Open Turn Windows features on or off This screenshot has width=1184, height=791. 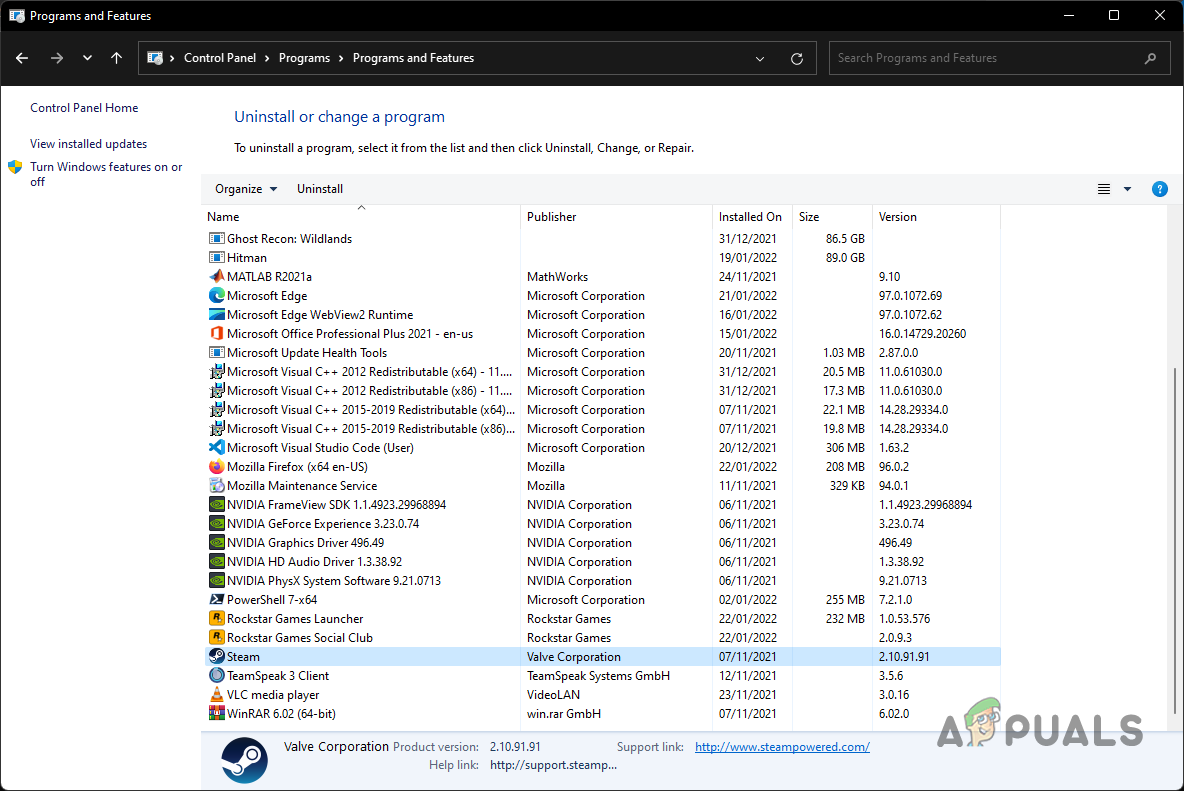coord(106,174)
